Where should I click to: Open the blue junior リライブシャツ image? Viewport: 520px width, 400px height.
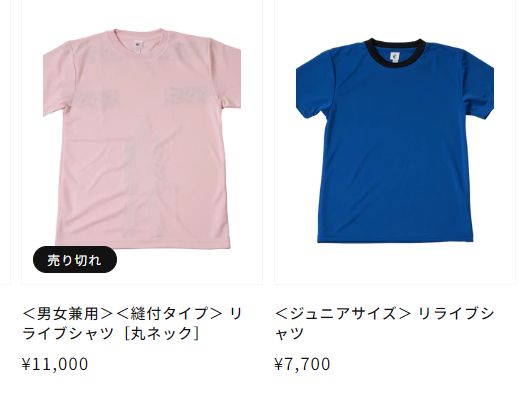coord(395,141)
